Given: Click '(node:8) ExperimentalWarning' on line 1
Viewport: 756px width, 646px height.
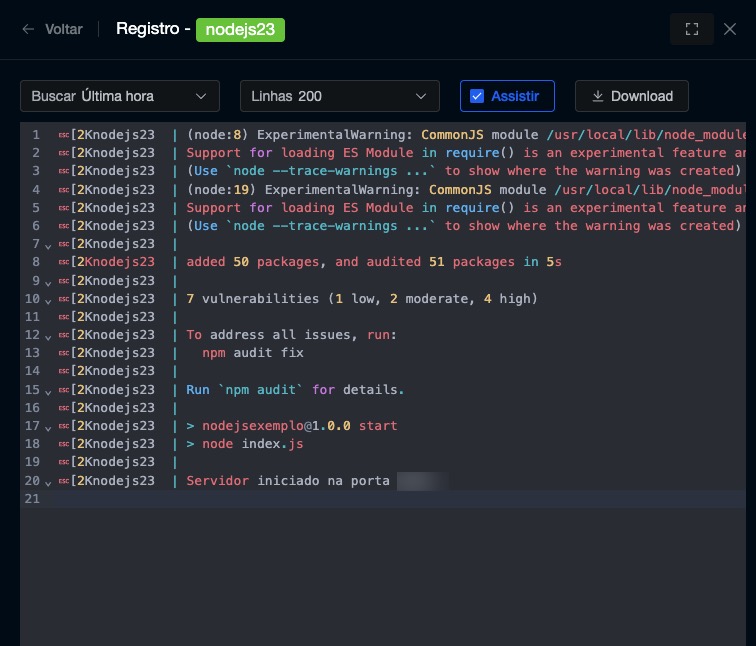Looking at the screenshot, I should (299, 135).
